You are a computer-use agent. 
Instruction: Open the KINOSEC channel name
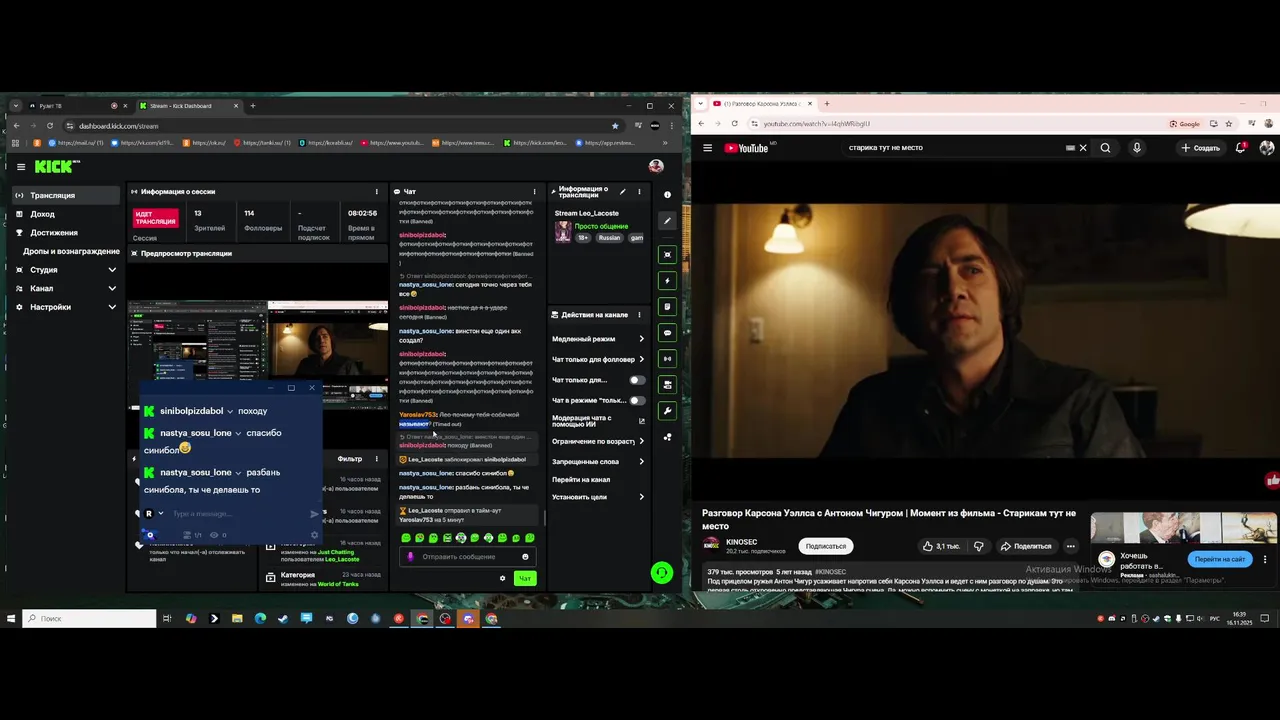pyautogui.click(x=741, y=542)
